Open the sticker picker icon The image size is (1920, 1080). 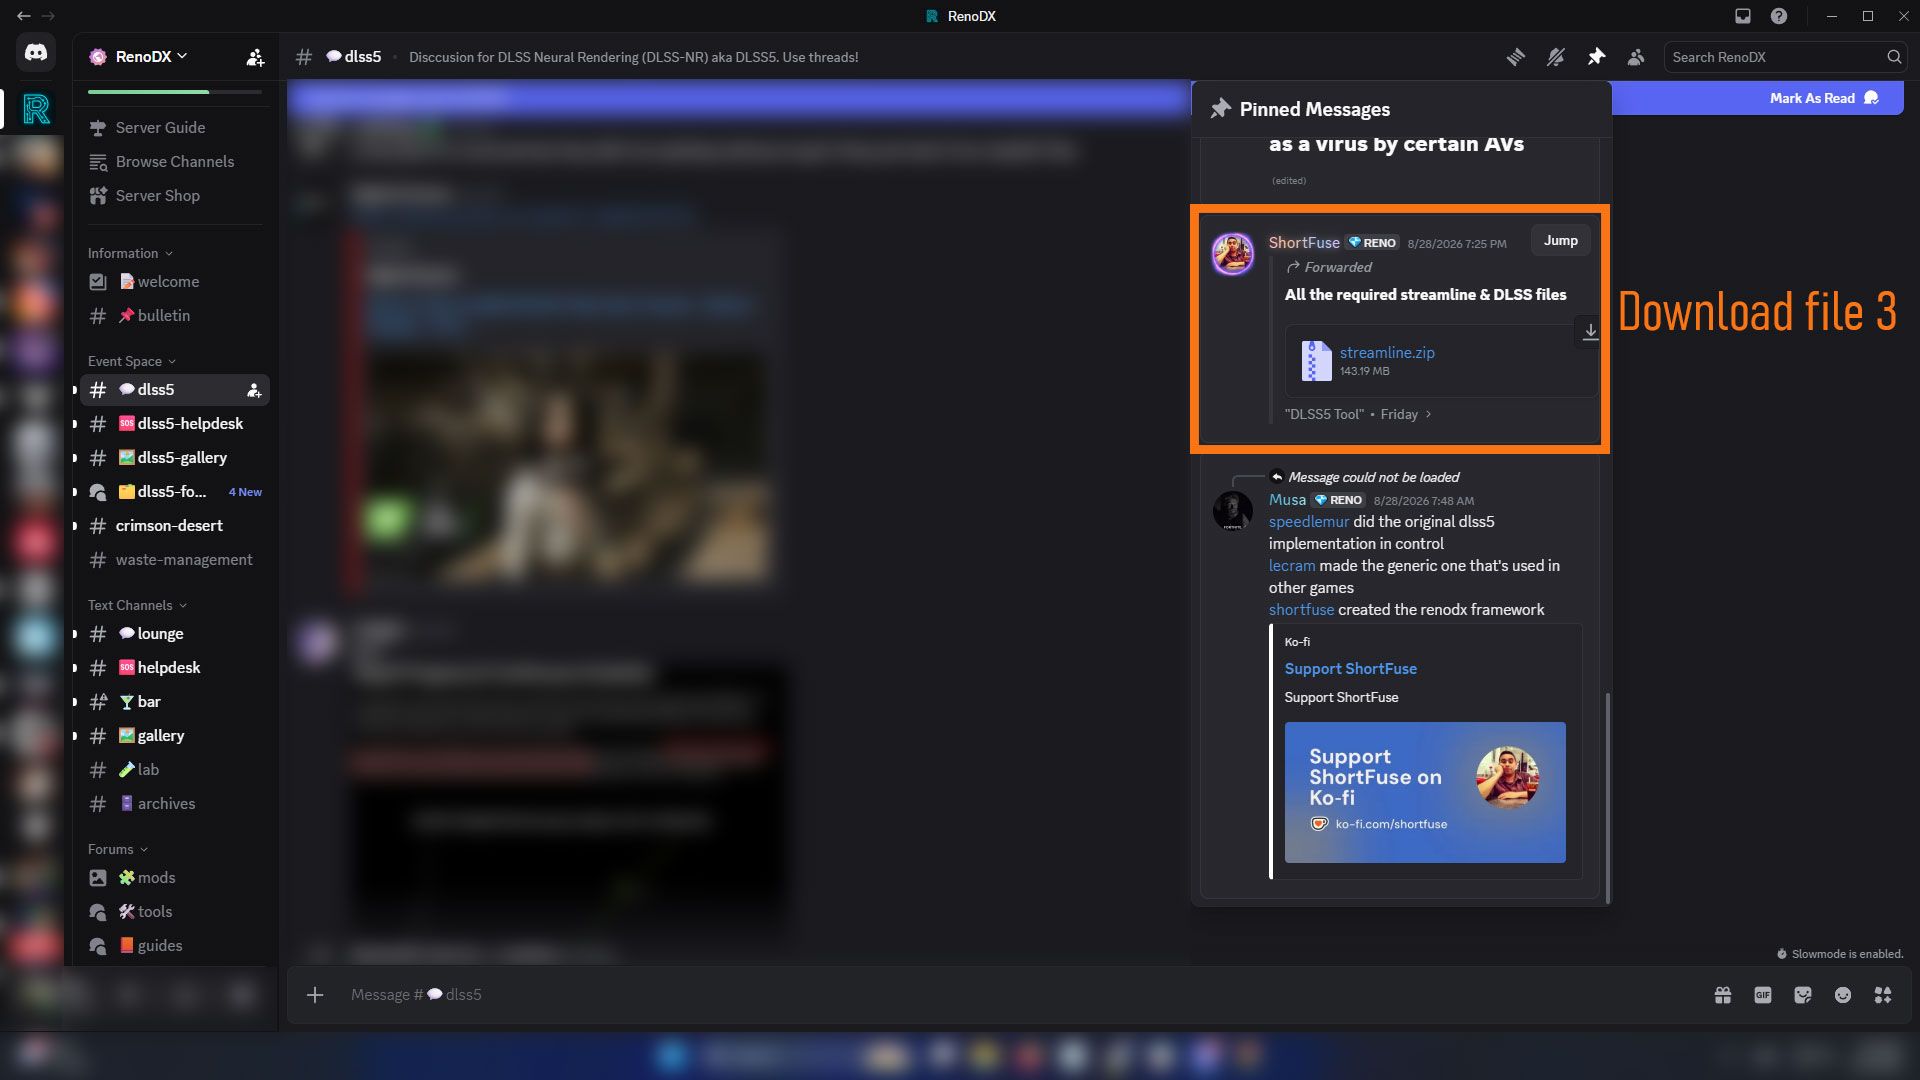tap(1803, 995)
